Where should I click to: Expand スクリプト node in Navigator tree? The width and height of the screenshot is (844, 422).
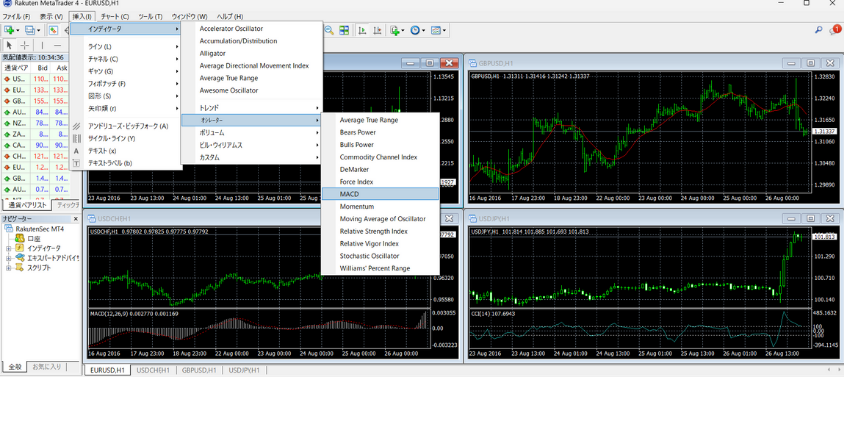(x=9, y=268)
